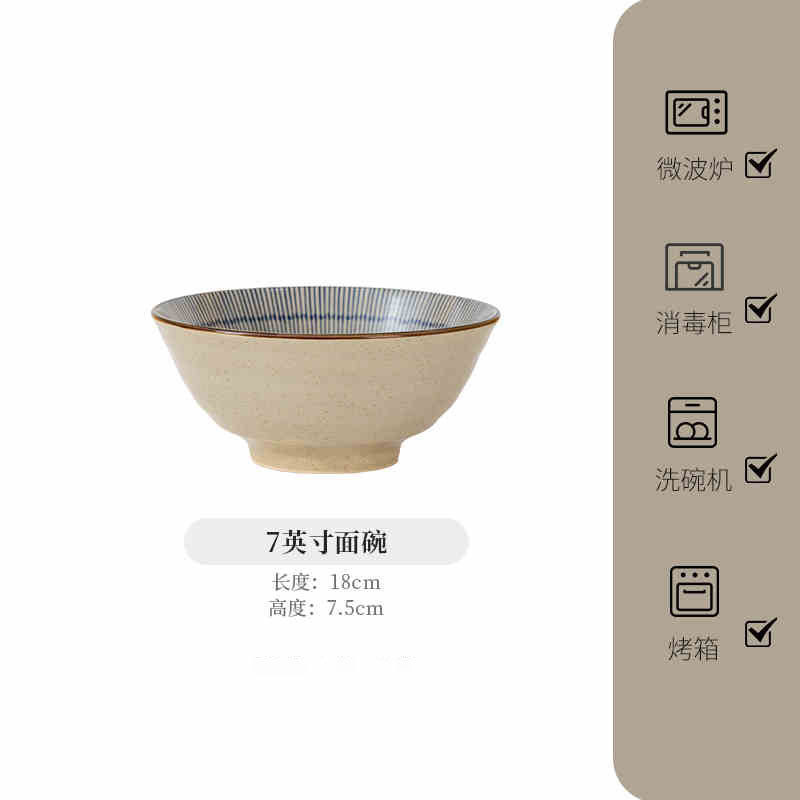Click the 消毒柜 text label

pyautogui.click(x=694, y=322)
